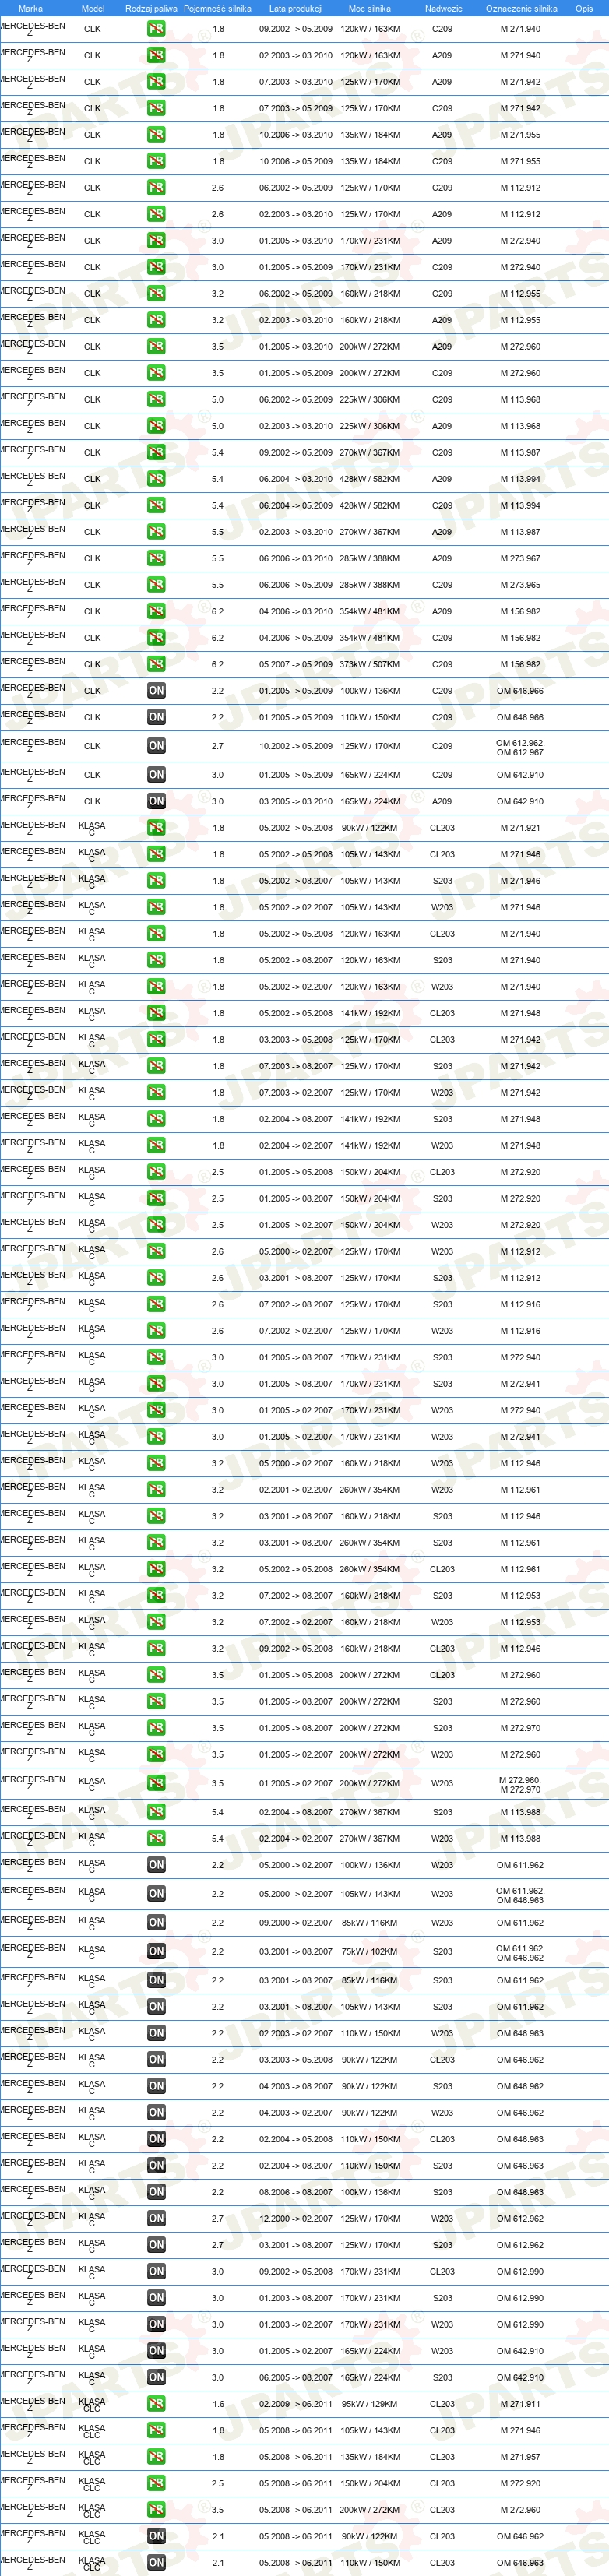The width and height of the screenshot is (609, 2576).
Task: Click PB icon in CLK C209 M 112.955 row
Action: [156, 294]
